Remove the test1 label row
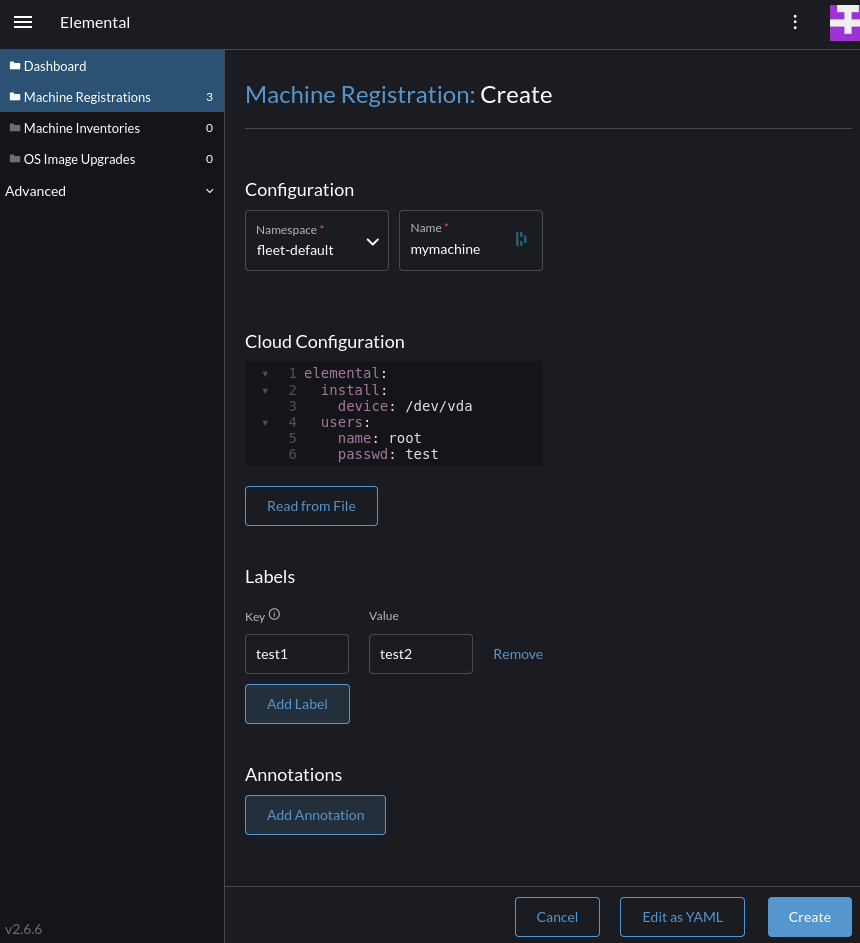 point(518,654)
